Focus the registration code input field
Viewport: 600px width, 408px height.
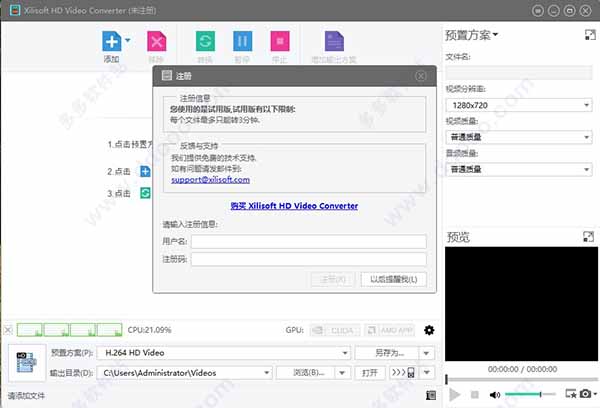pyautogui.click(x=309, y=259)
